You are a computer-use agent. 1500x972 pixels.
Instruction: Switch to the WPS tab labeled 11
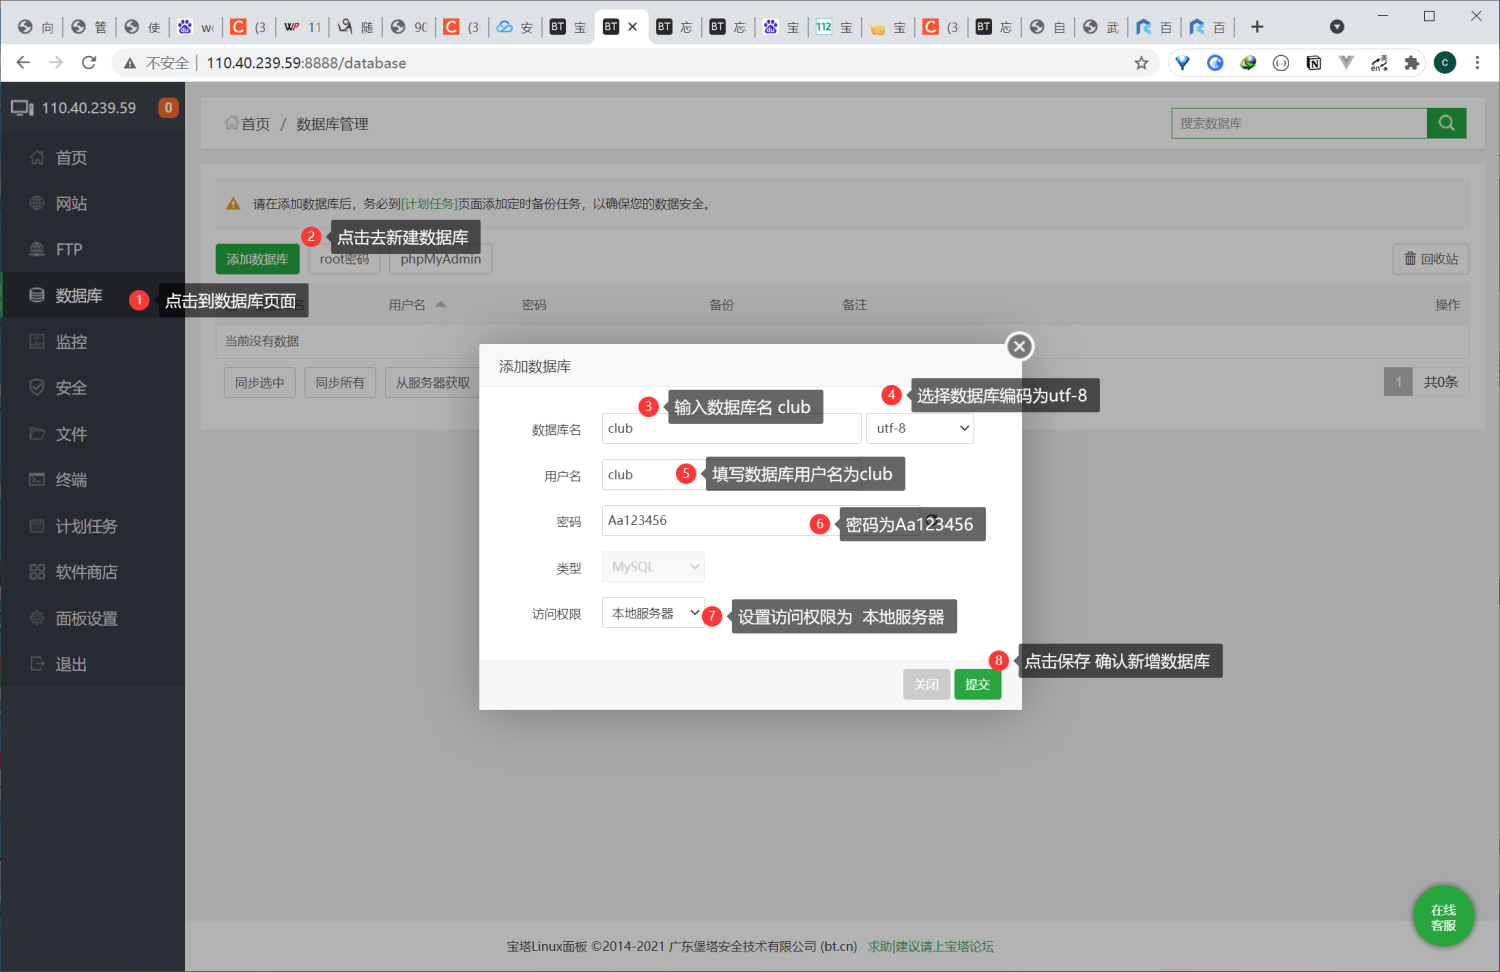[x=302, y=27]
